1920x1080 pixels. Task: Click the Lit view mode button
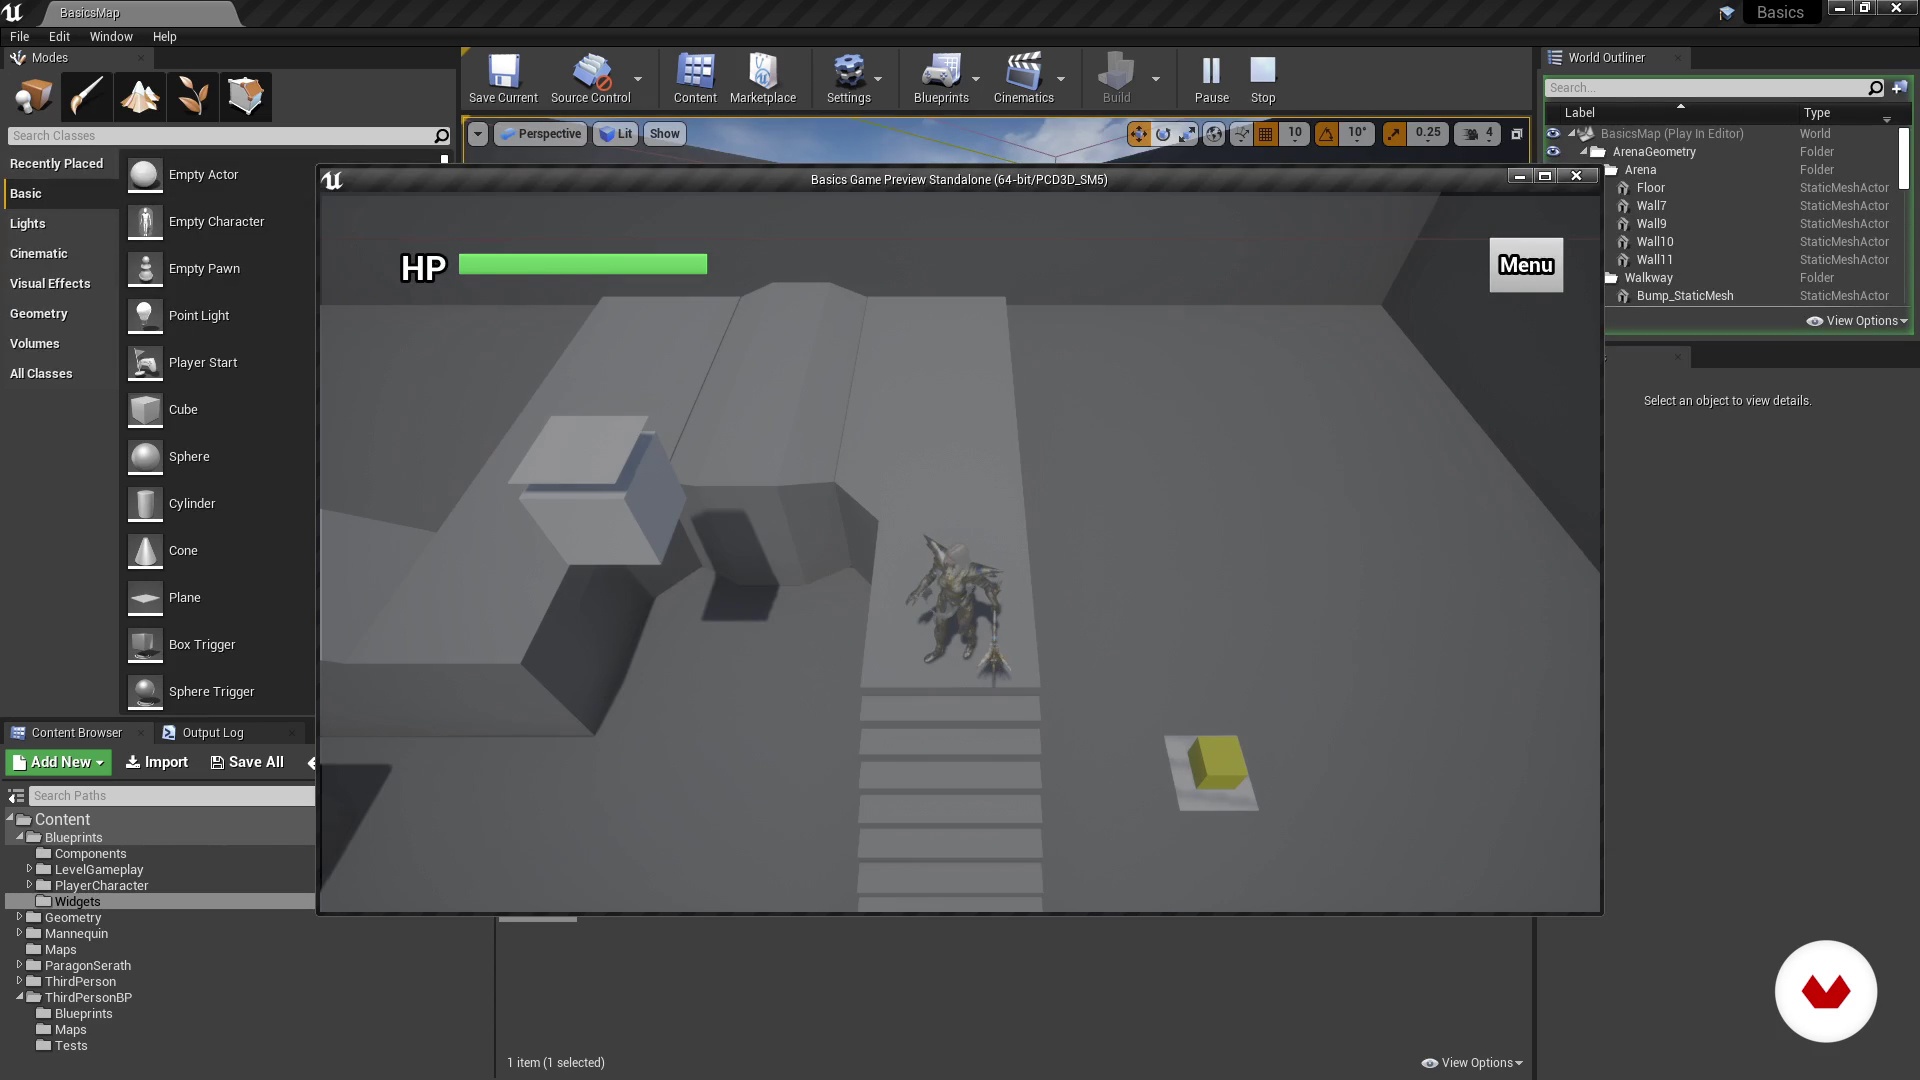click(616, 134)
